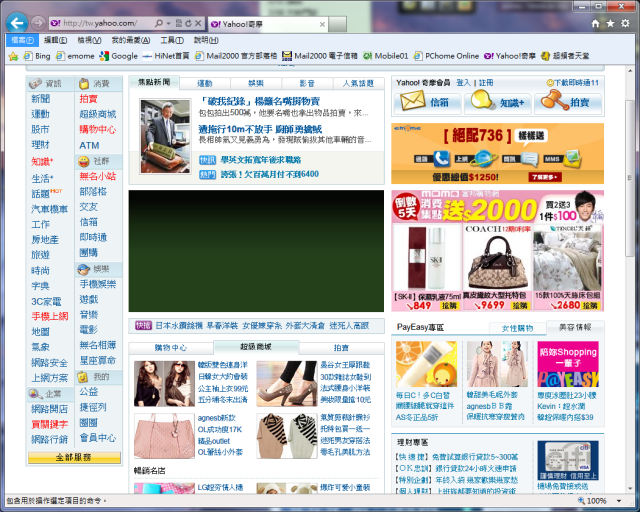Open the 工具(T) menu
The width and height of the screenshot is (641, 512).
click(x=172, y=40)
